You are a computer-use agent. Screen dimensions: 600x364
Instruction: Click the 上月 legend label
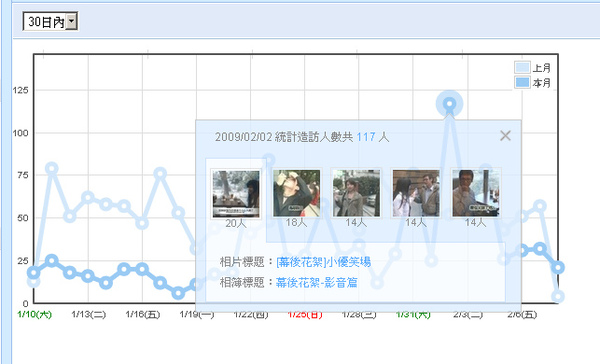[x=541, y=68]
